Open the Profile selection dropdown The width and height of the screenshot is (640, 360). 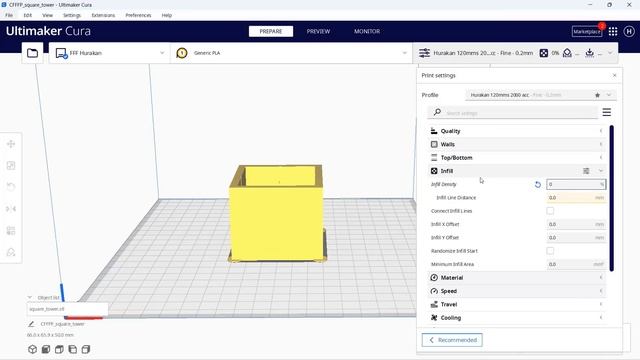(541, 95)
